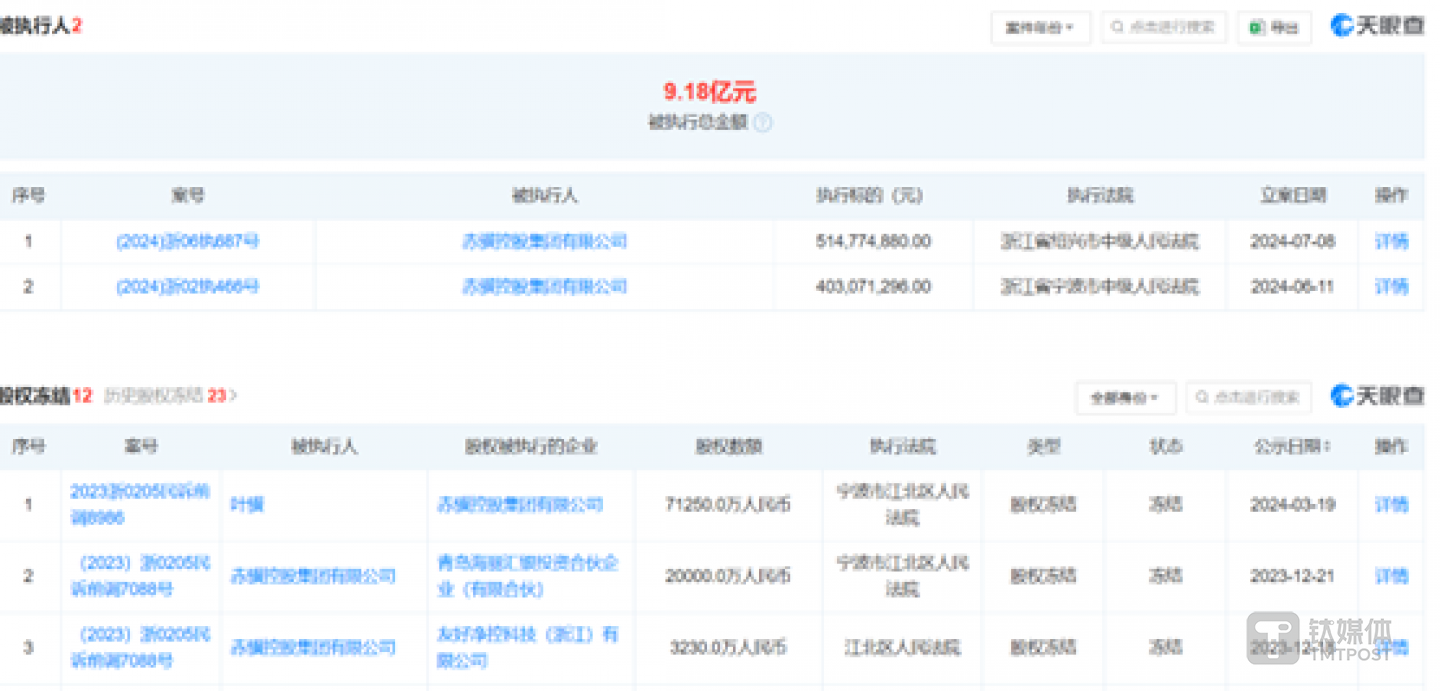This screenshot has width=1440, height=691.
Task: Open the 案件年份 year filter dropdown
Action: [1040, 28]
